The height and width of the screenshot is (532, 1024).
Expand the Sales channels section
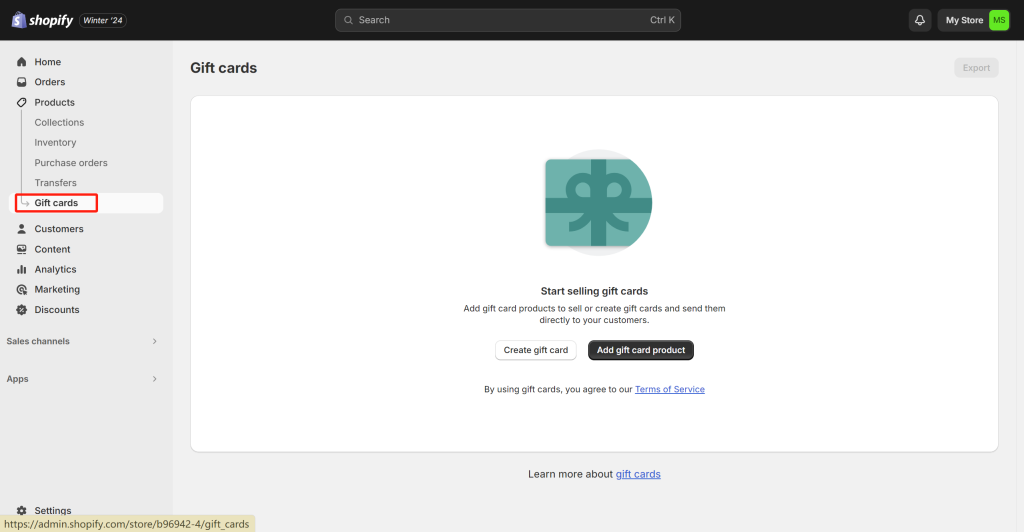82,341
